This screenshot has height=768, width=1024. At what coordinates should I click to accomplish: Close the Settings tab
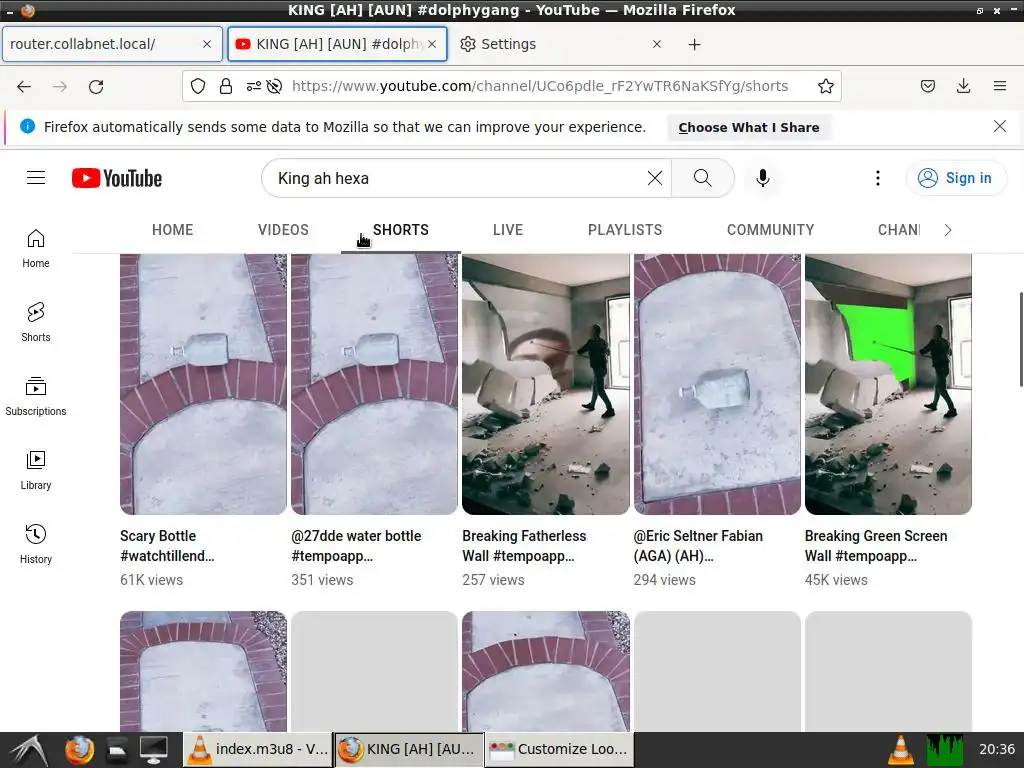(657, 44)
